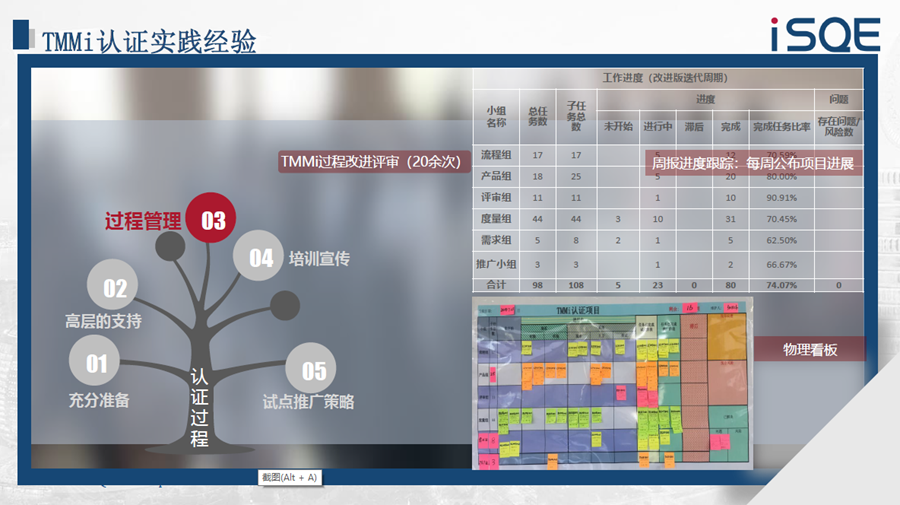Click the 截图(Alt + A) tooltip
The height and width of the screenshot is (505, 900).
(x=290, y=477)
